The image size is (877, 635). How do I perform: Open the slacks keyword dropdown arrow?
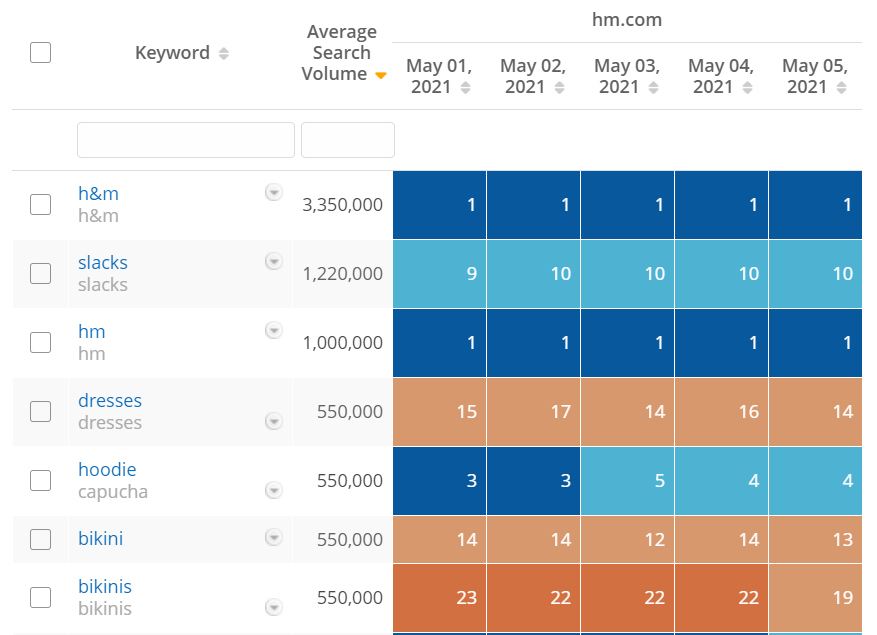274,261
